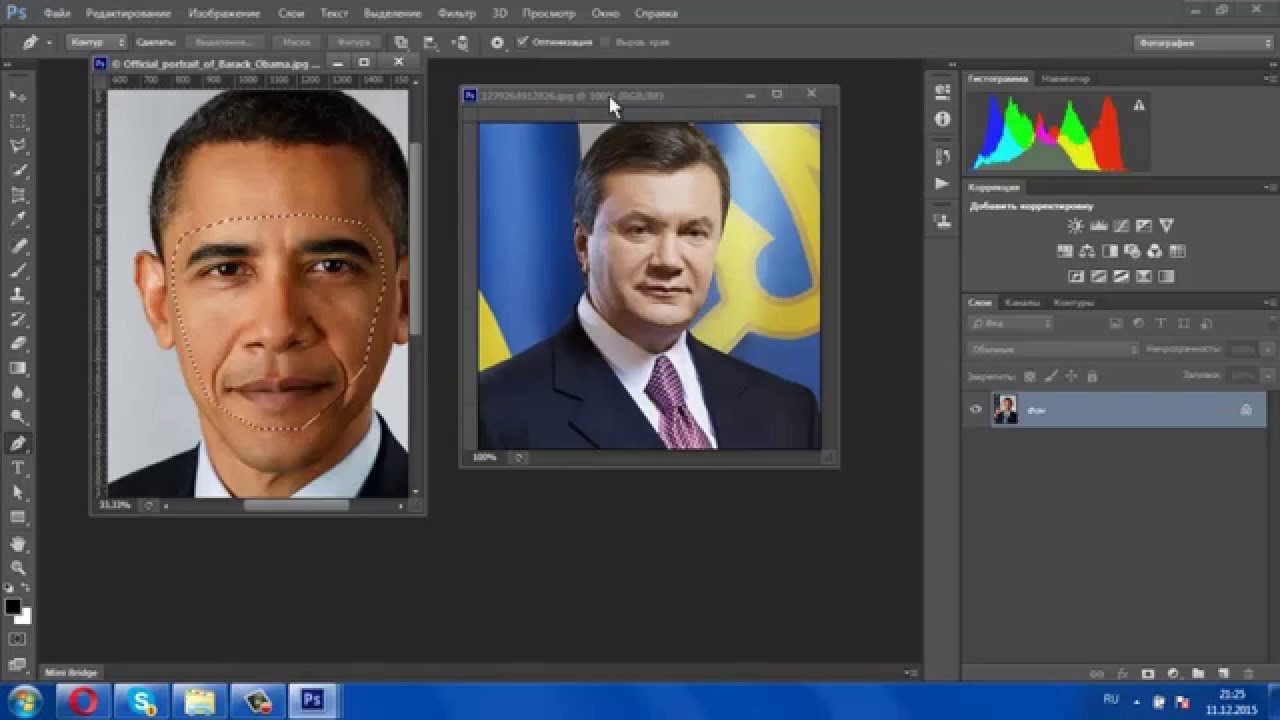Select the Pen tool in the toolbox
Image resolution: width=1280 pixels, height=720 pixels.
(x=18, y=443)
